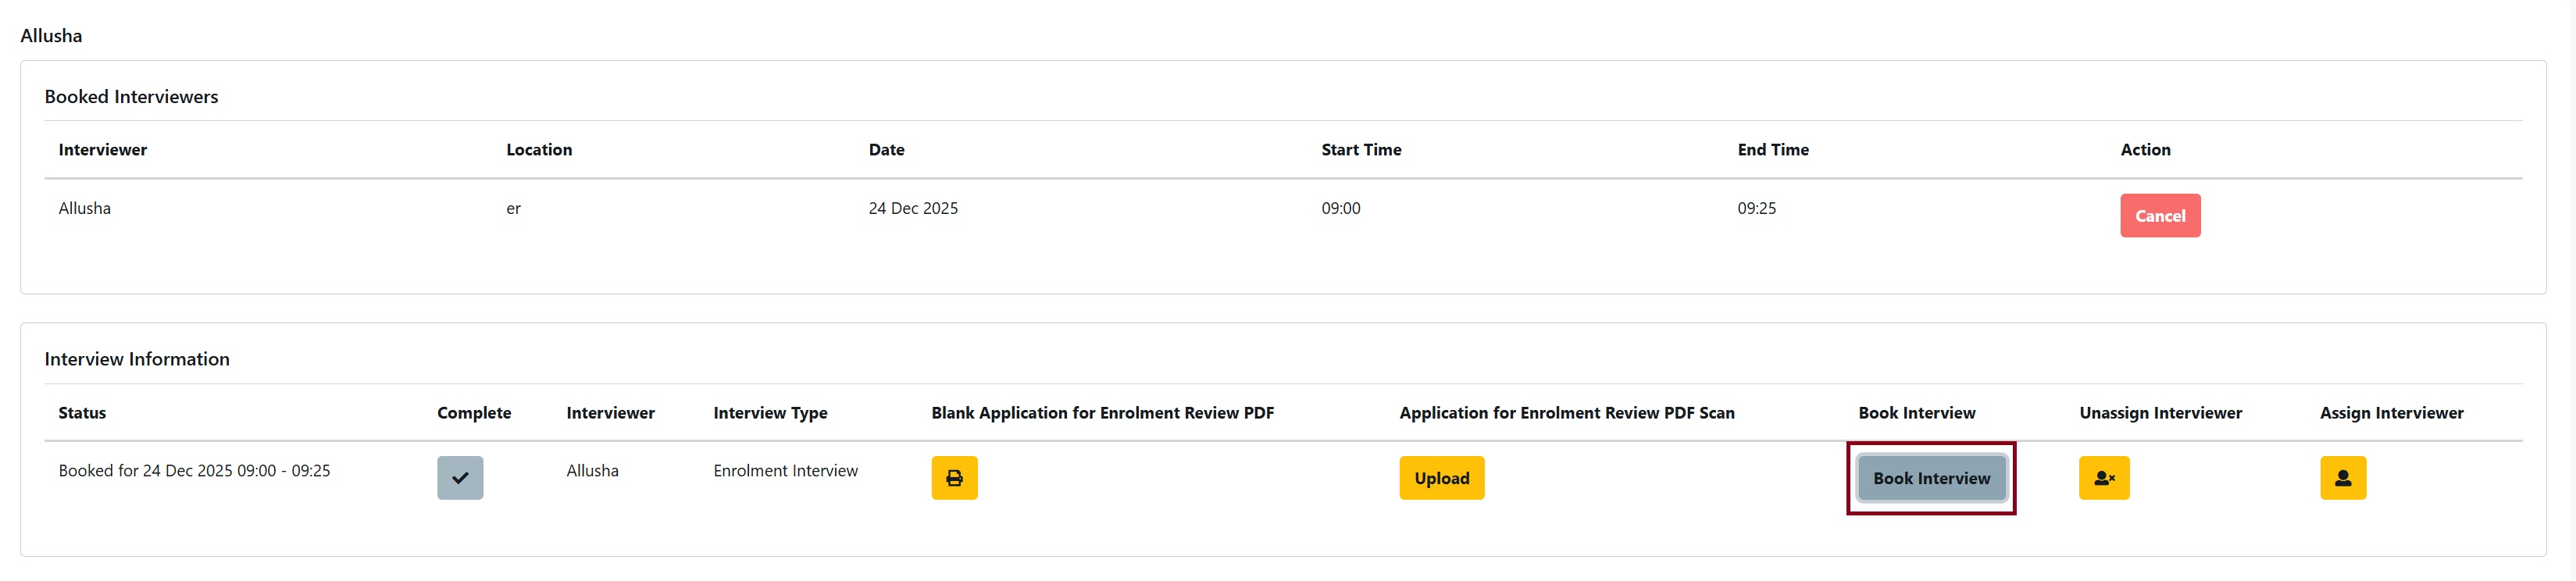Click the Start Time column header

point(1360,150)
